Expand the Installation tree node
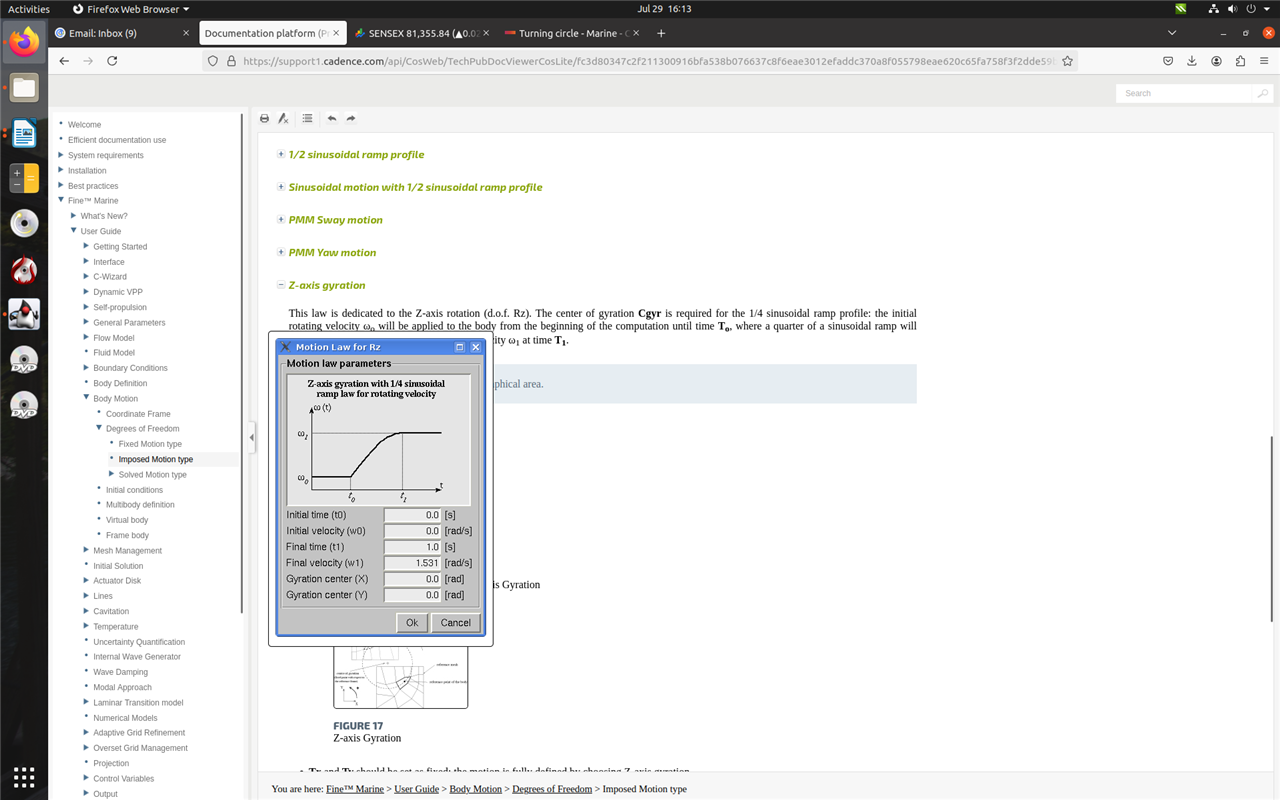1280x800 pixels. point(61,170)
